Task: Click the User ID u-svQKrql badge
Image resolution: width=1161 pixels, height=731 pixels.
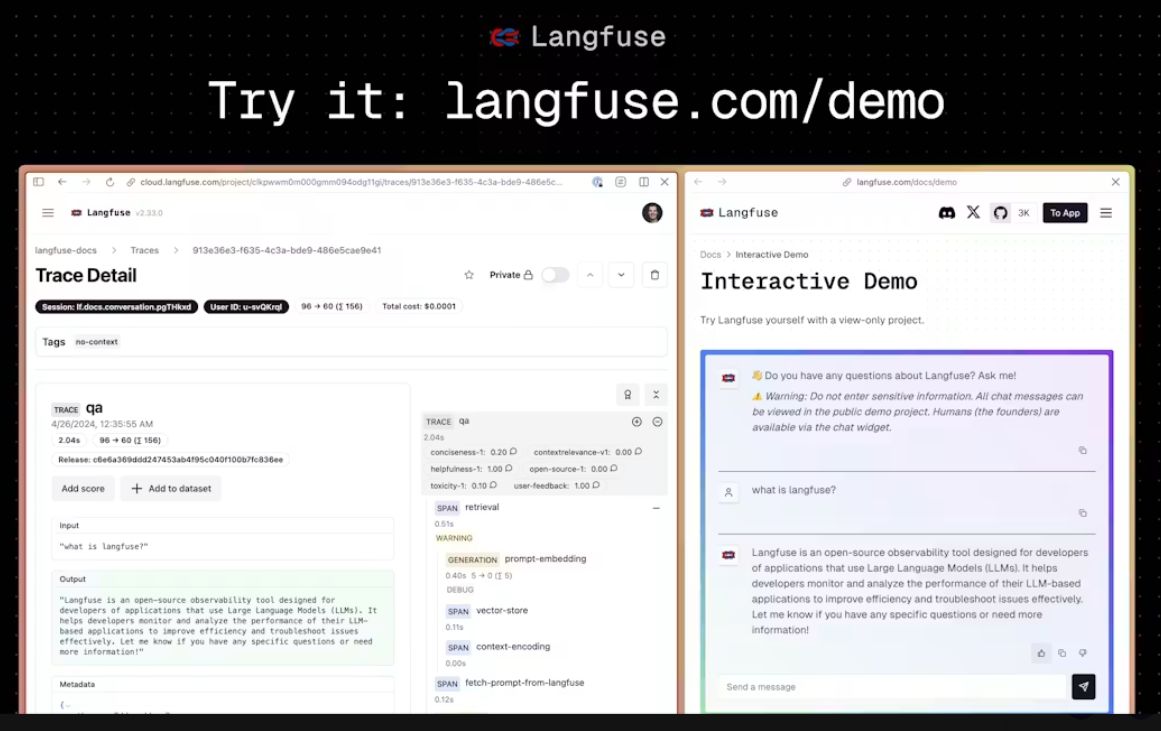Action: pos(246,307)
